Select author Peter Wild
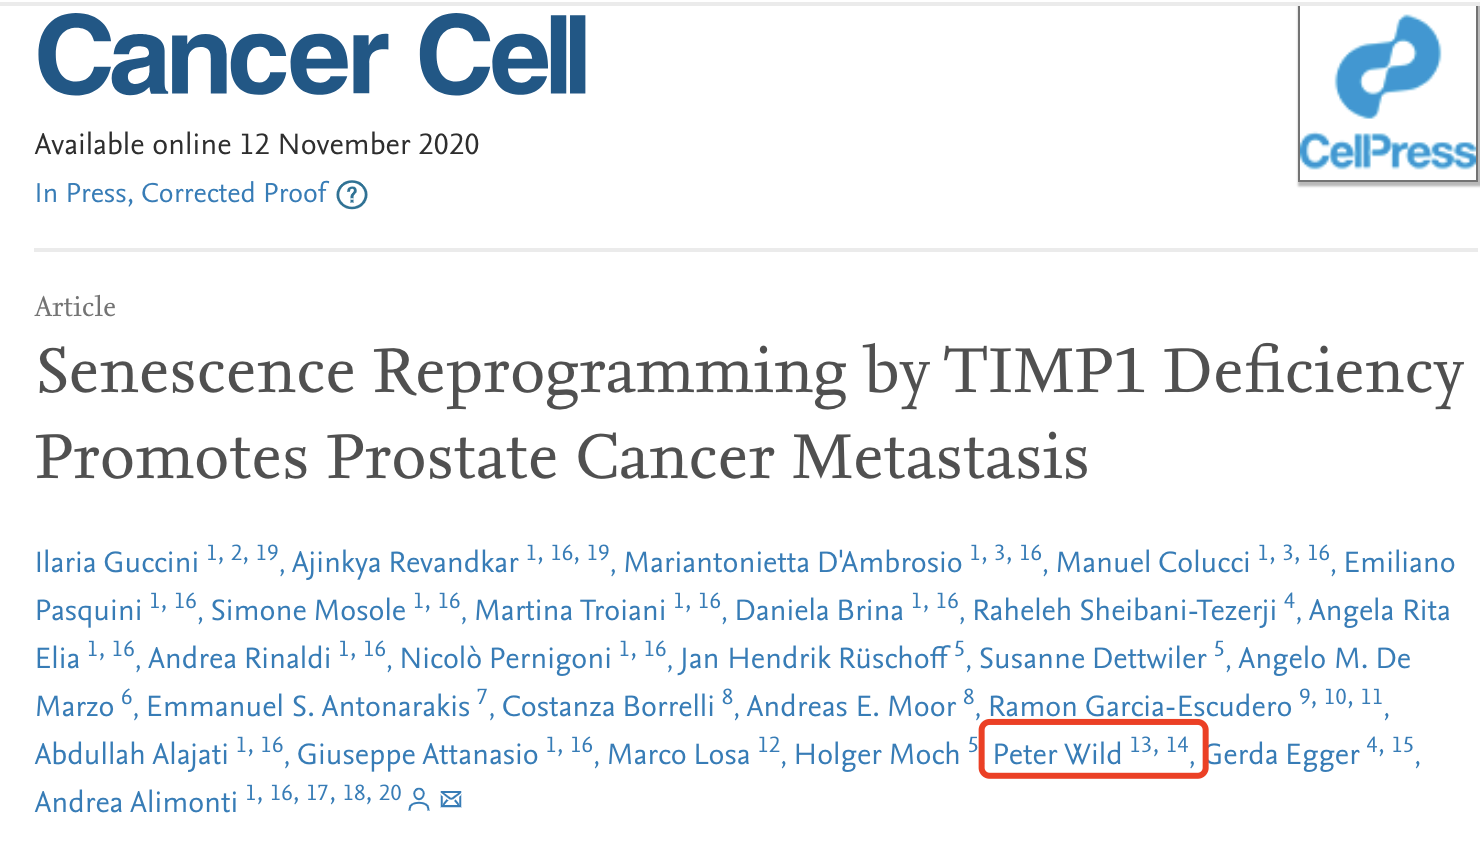 click(1057, 754)
